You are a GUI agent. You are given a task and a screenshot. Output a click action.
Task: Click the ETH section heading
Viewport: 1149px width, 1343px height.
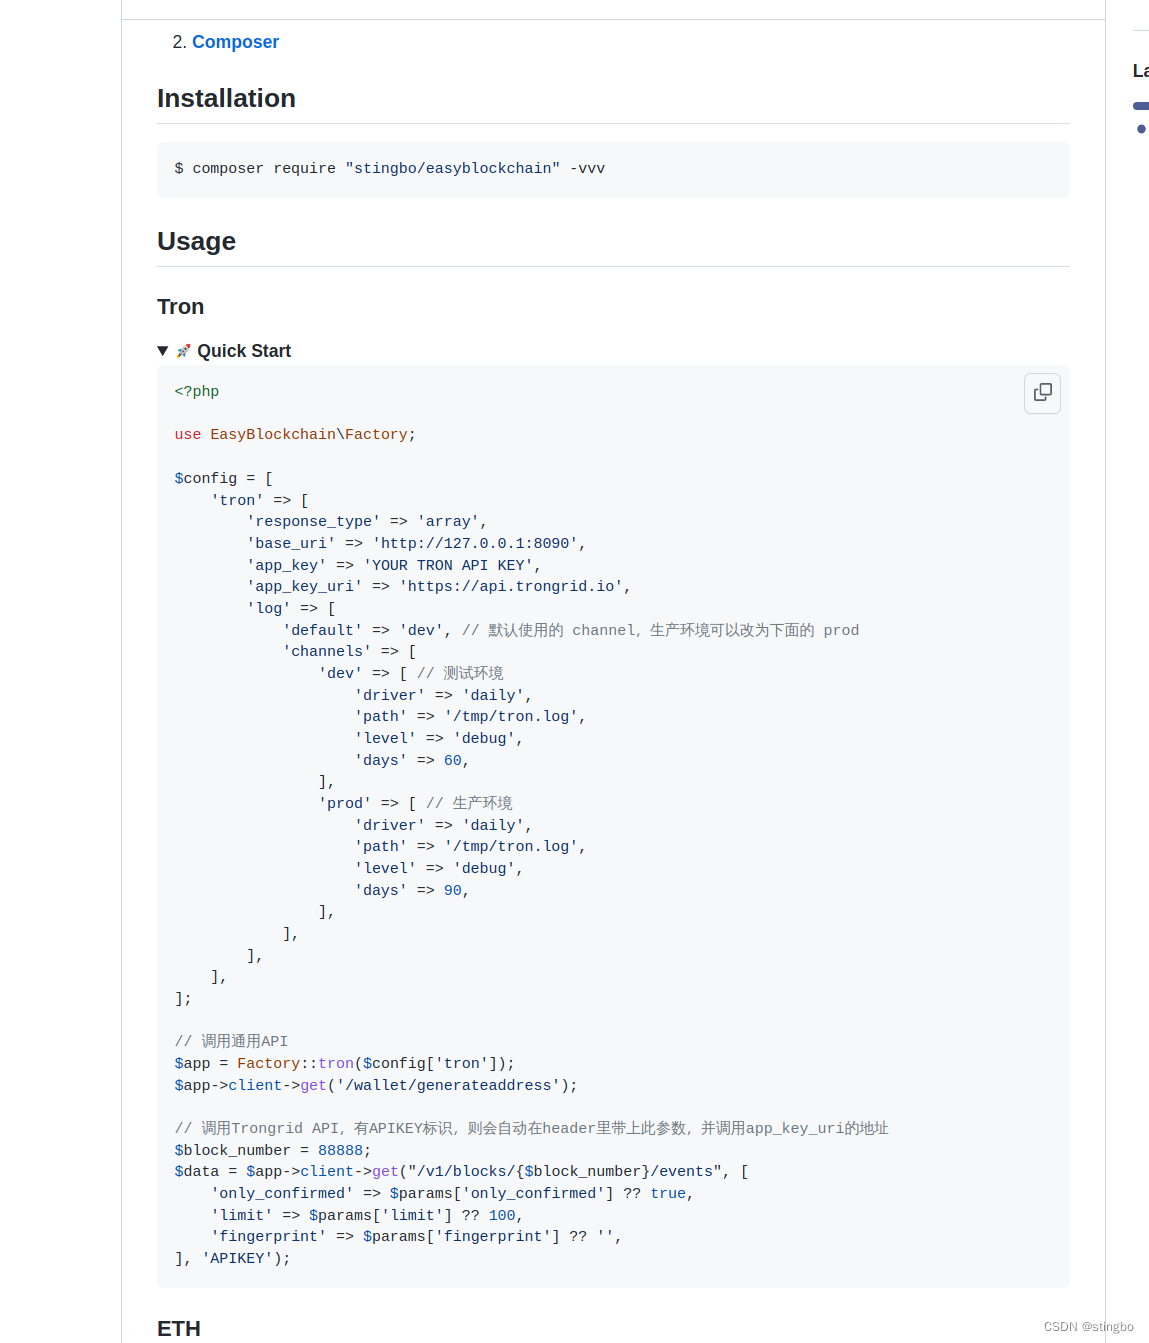pyautogui.click(x=179, y=1328)
